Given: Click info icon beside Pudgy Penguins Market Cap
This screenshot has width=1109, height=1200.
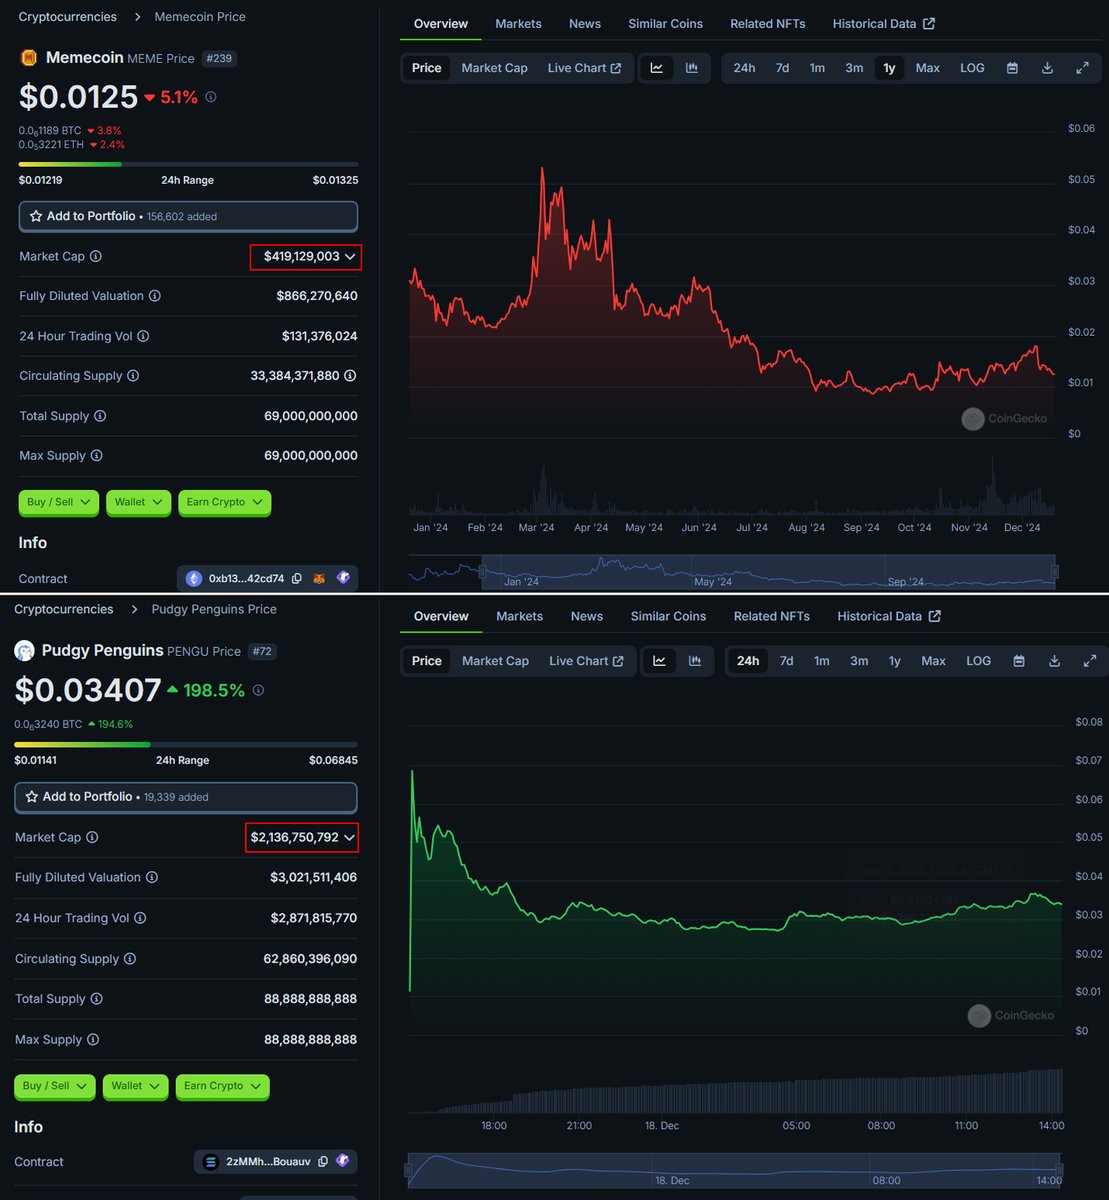Looking at the screenshot, I should [92, 838].
